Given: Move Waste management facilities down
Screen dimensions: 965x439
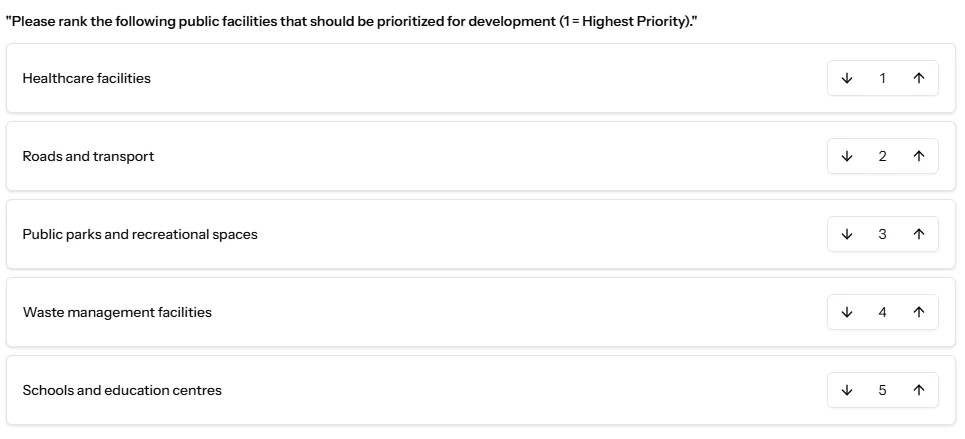Looking at the screenshot, I should (x=847, y=312).
